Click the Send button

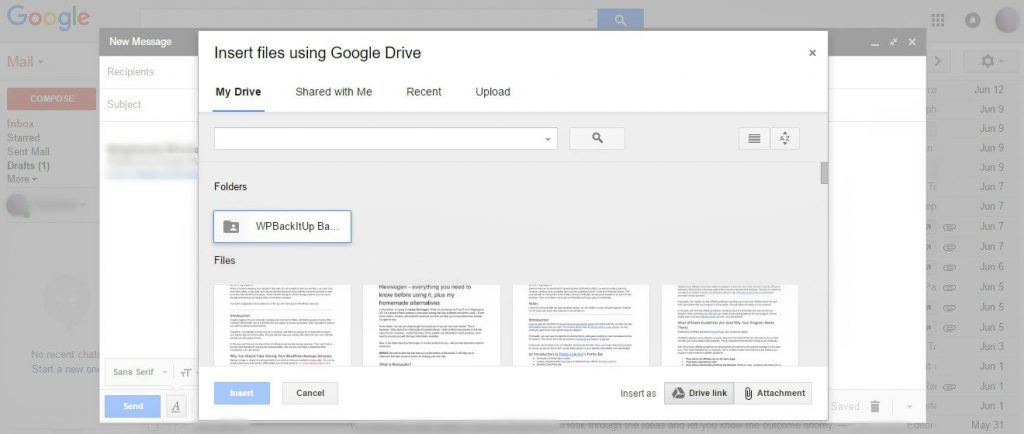(133, 406)
